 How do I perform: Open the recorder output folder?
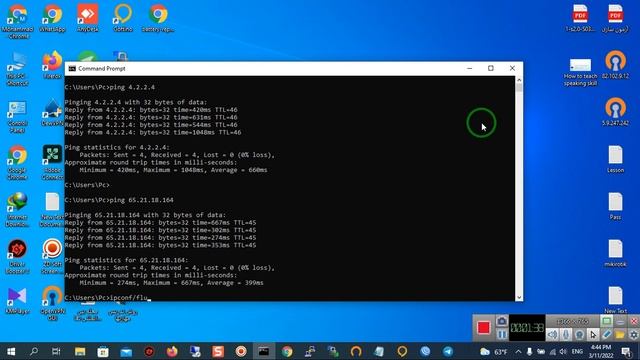[x=620, y=335]
